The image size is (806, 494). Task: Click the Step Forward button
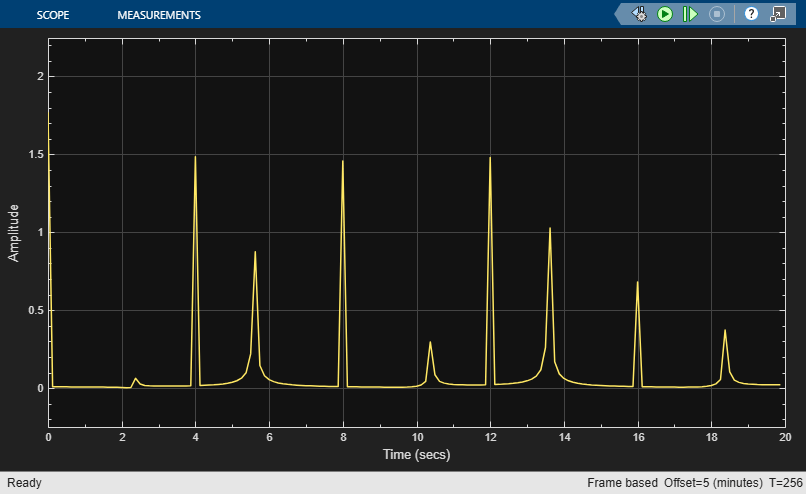(690, 14)
